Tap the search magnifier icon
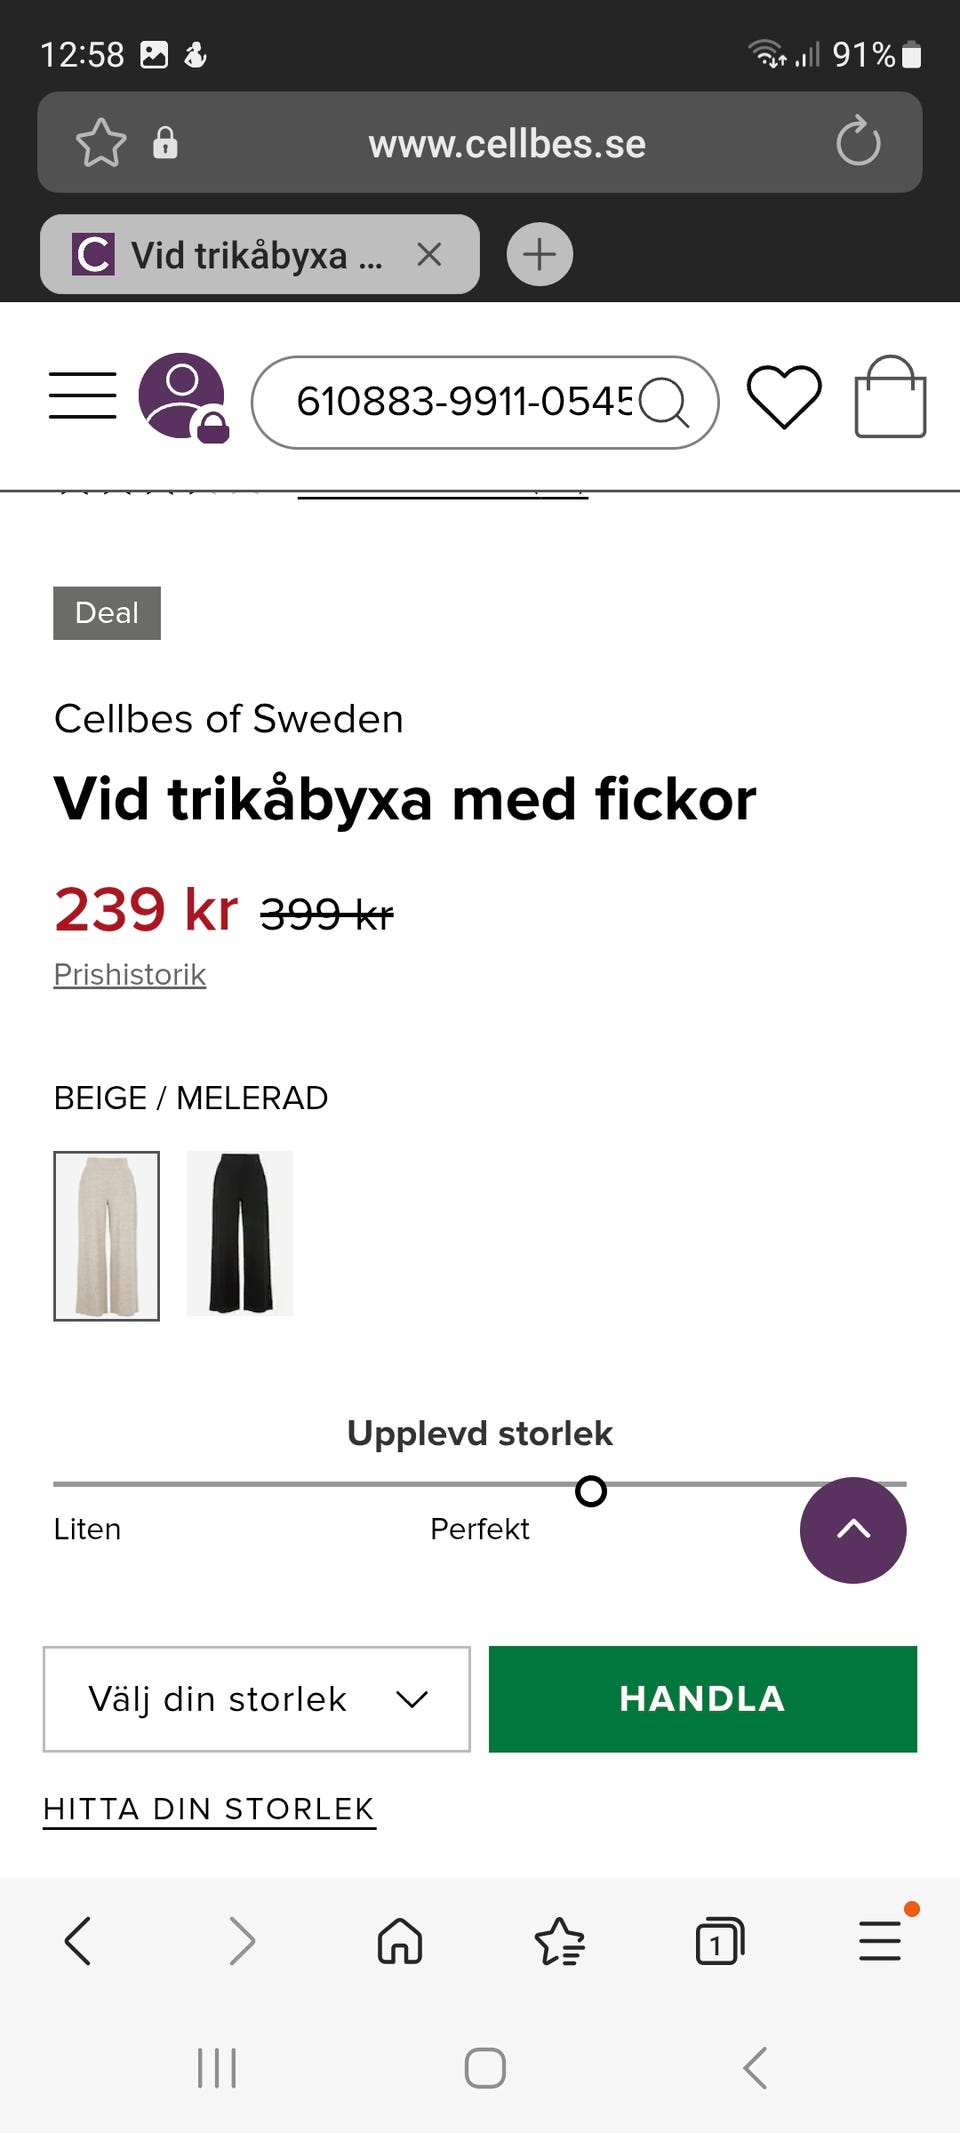Image resolution: width=960 pixels, height=2133 pixels. tap(664, 402)
